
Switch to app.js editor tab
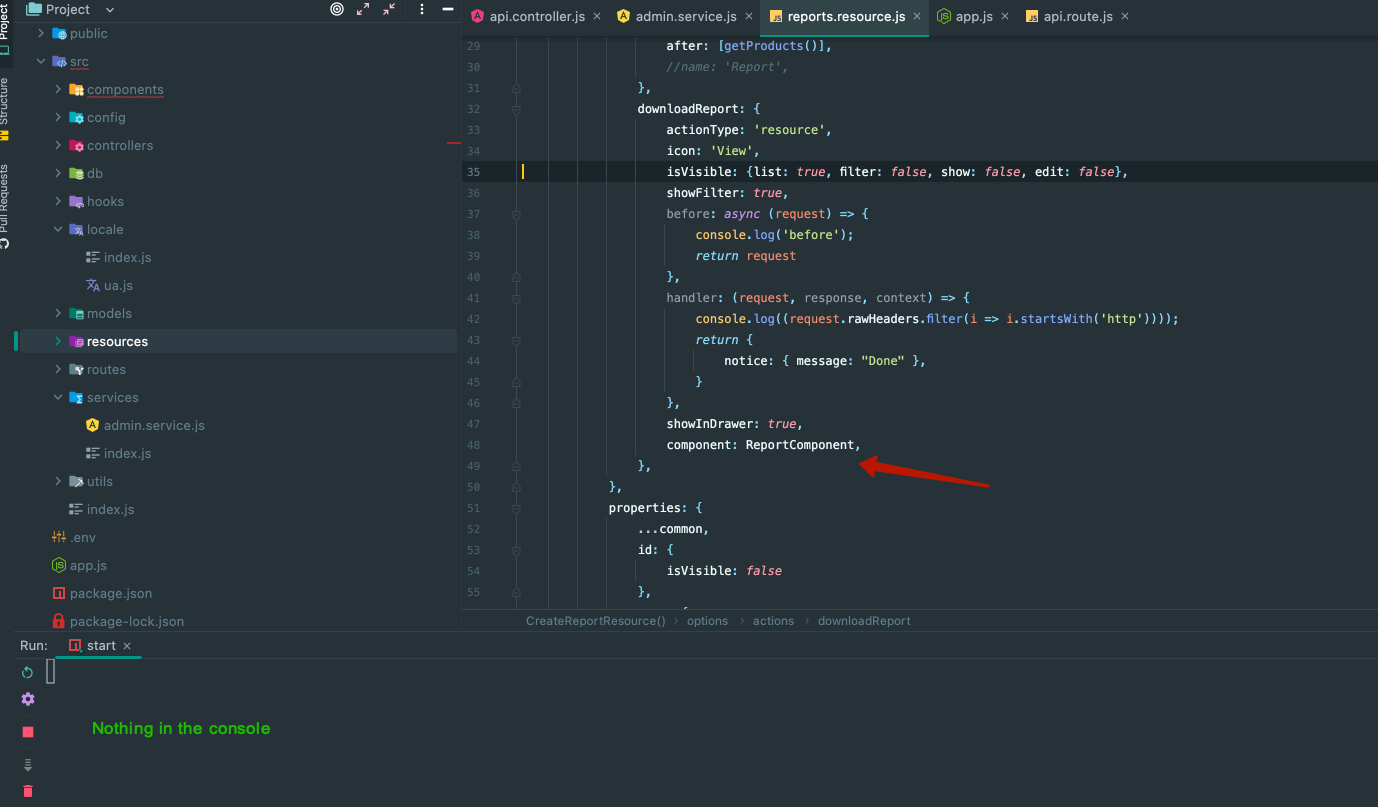(975, 16)
